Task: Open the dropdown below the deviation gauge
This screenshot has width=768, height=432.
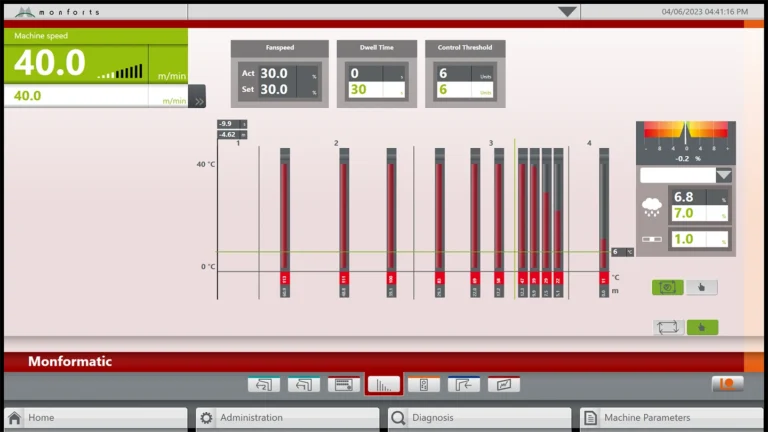Action: point(724,175)
